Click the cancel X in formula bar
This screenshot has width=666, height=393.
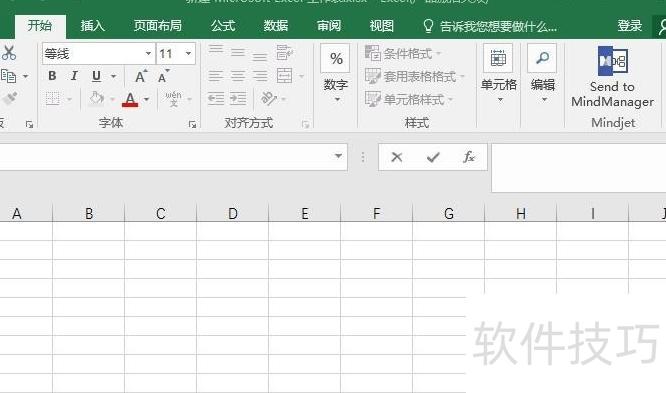tap(397, 157)
